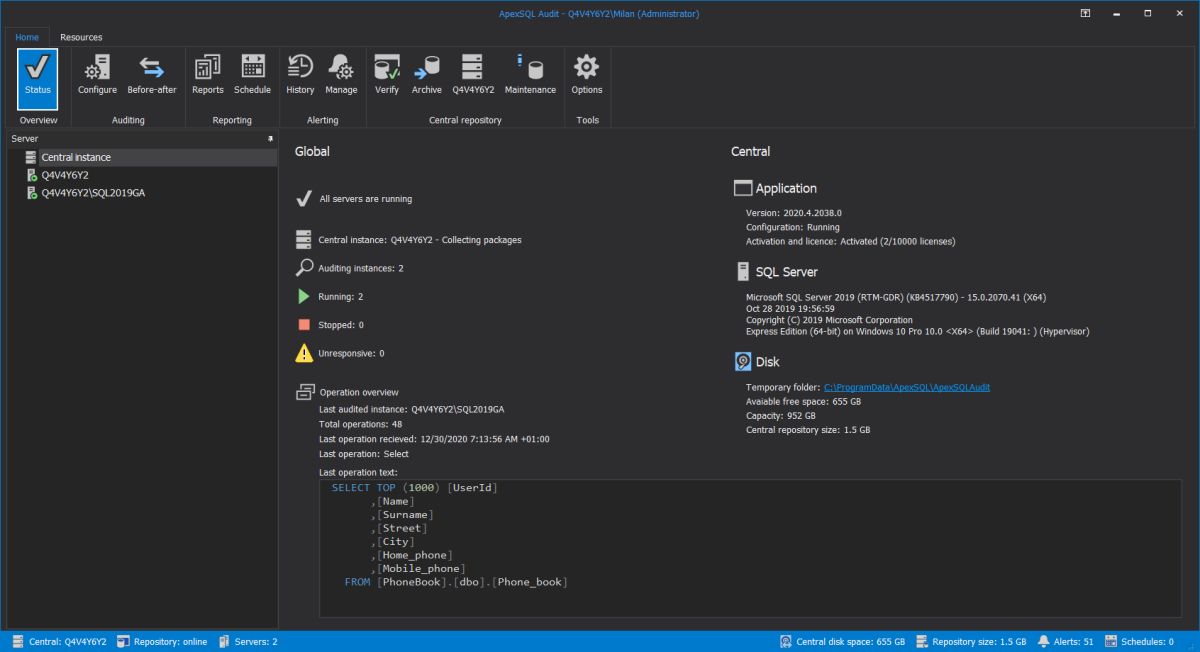The height and width of the screenshot is (652, 1200).
Task: Click the Avaiable free space: 655 GB text
Action: 803,401
